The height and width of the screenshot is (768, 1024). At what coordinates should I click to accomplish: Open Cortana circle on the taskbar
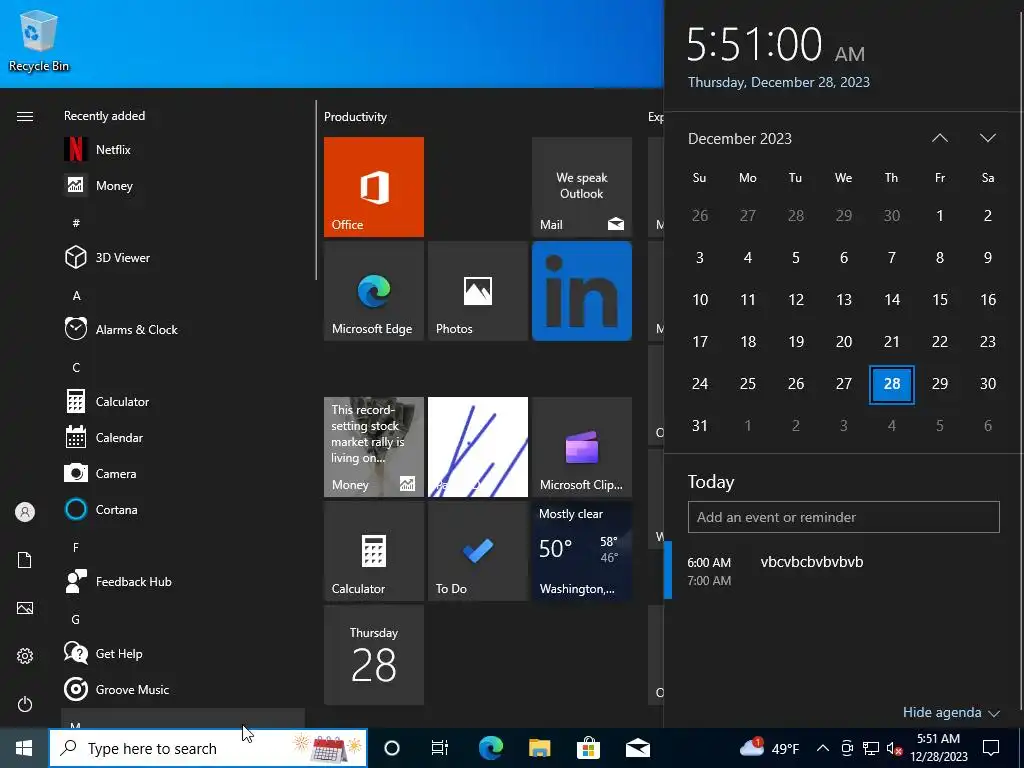[392, 748]
